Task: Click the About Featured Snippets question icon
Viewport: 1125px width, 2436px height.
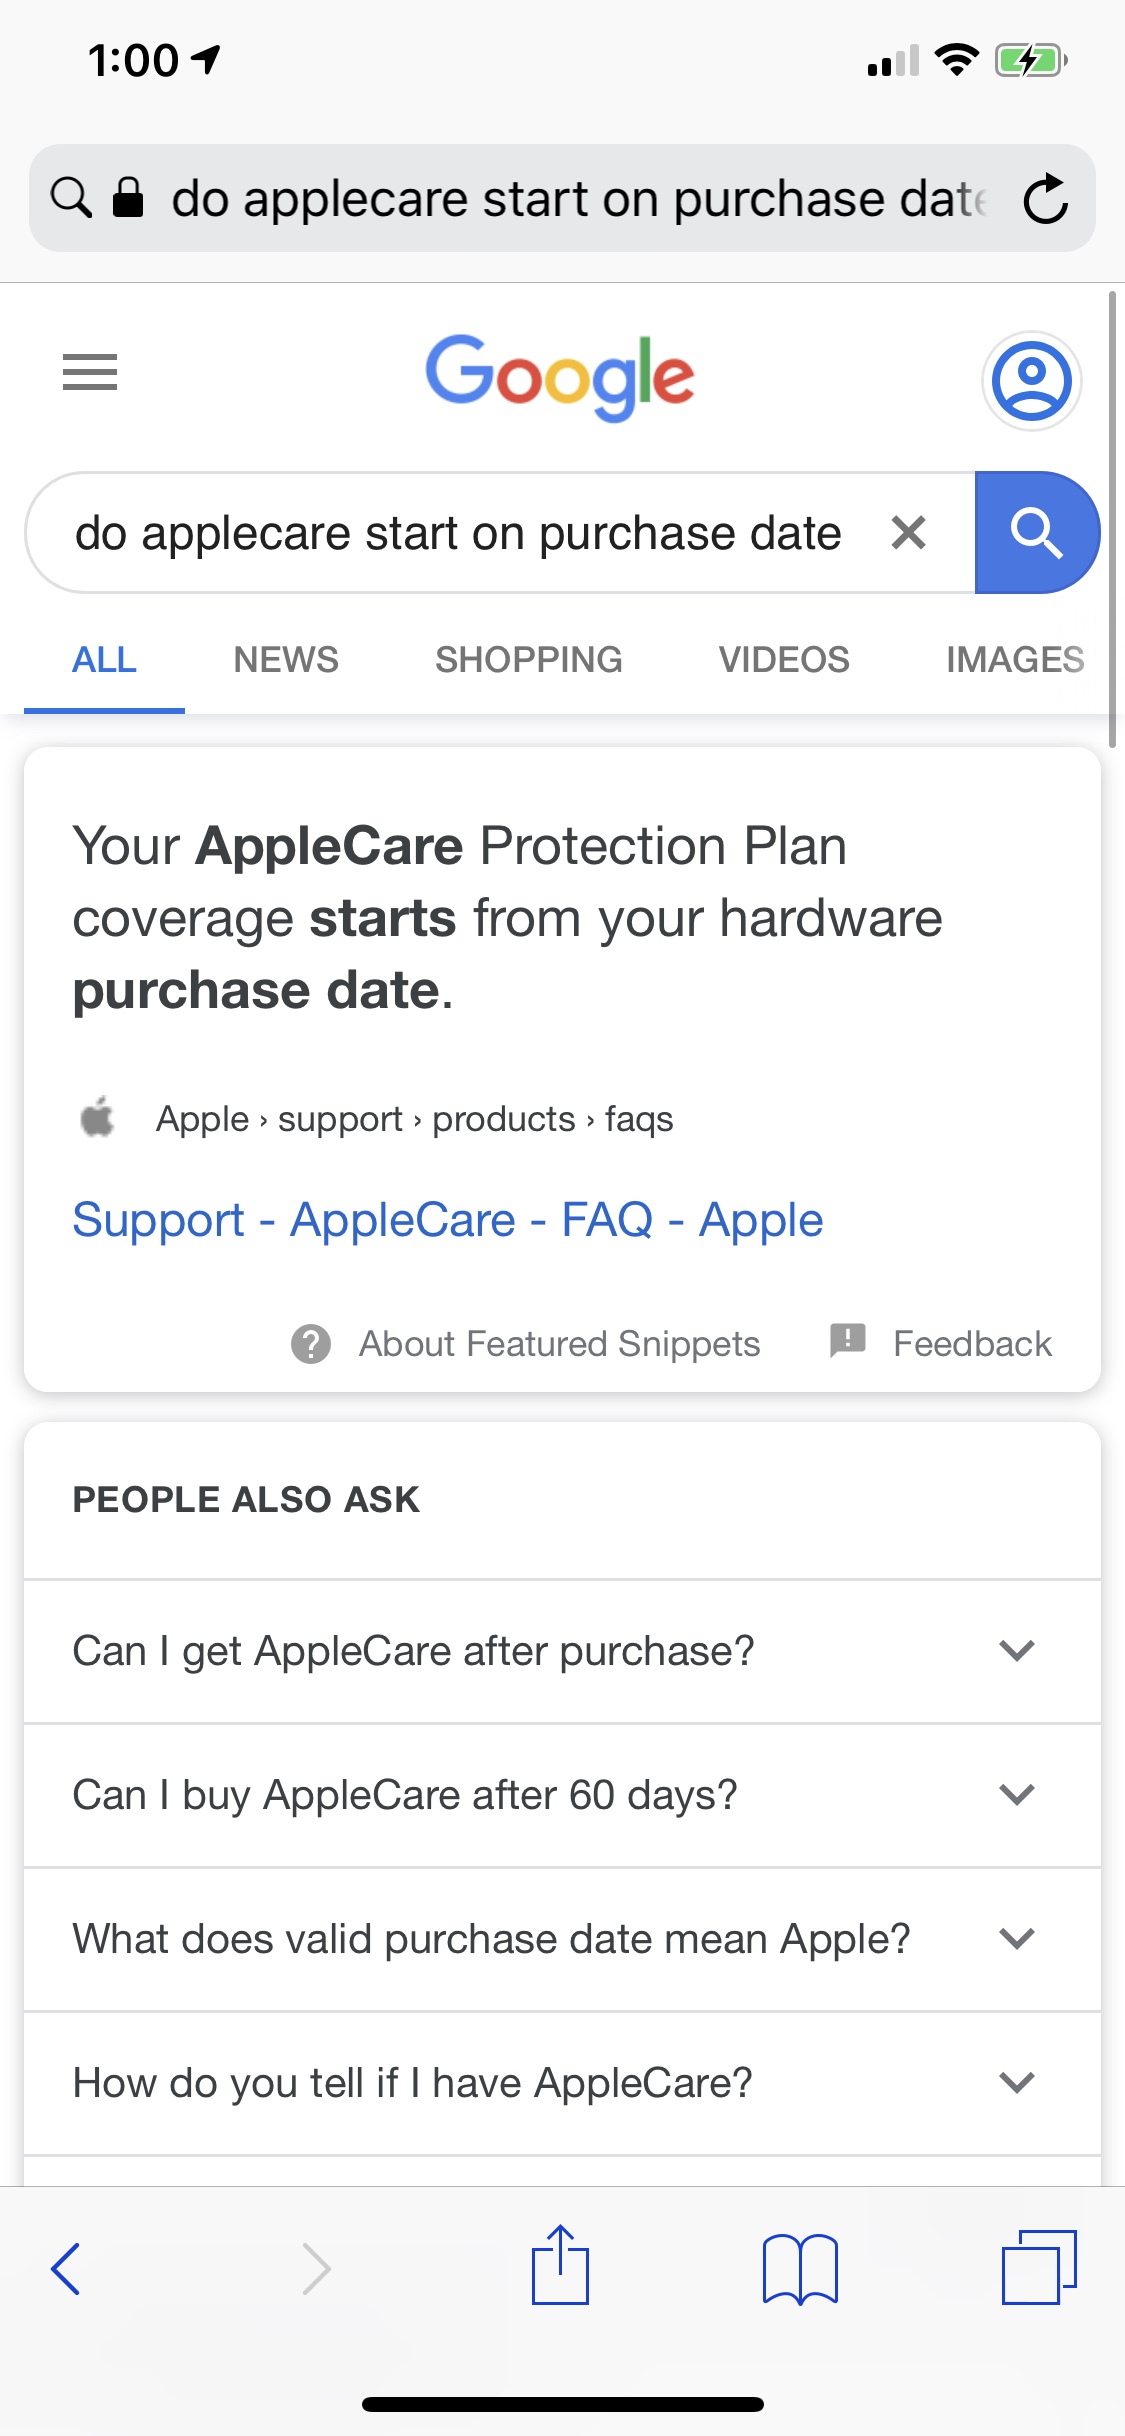Action: click(x=311, y=1344)
